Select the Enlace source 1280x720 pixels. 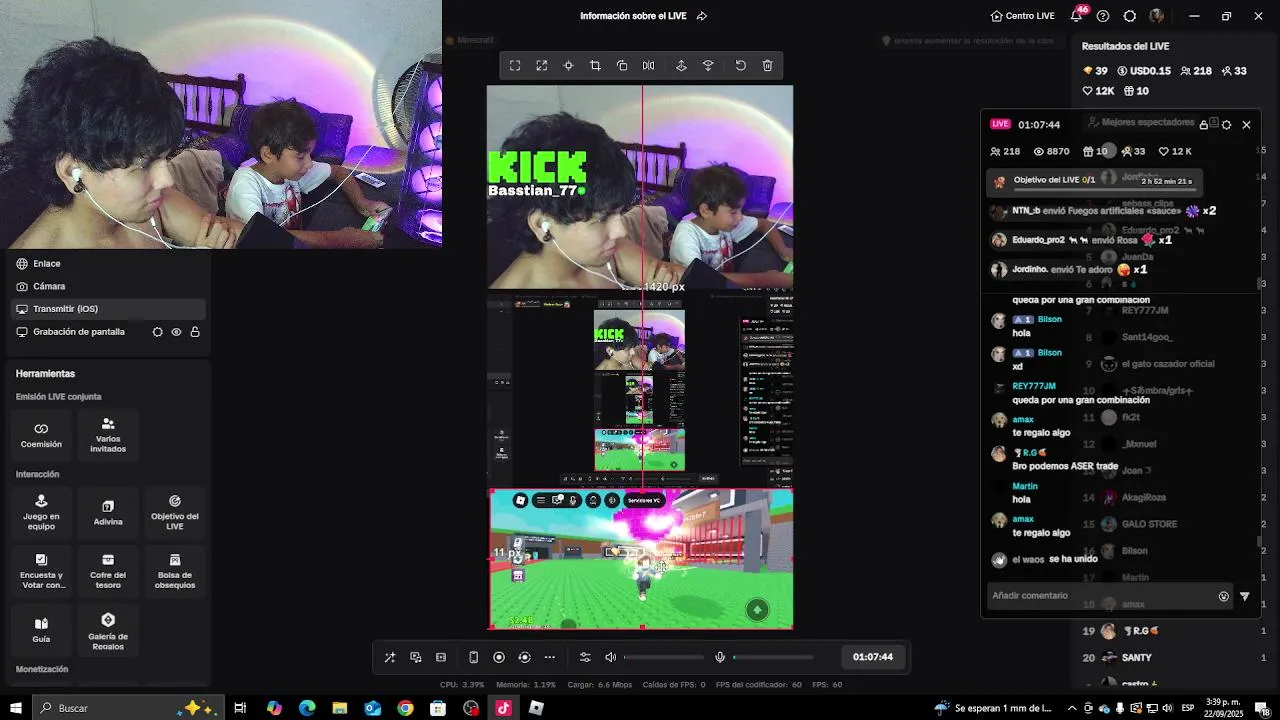(110, 264)
